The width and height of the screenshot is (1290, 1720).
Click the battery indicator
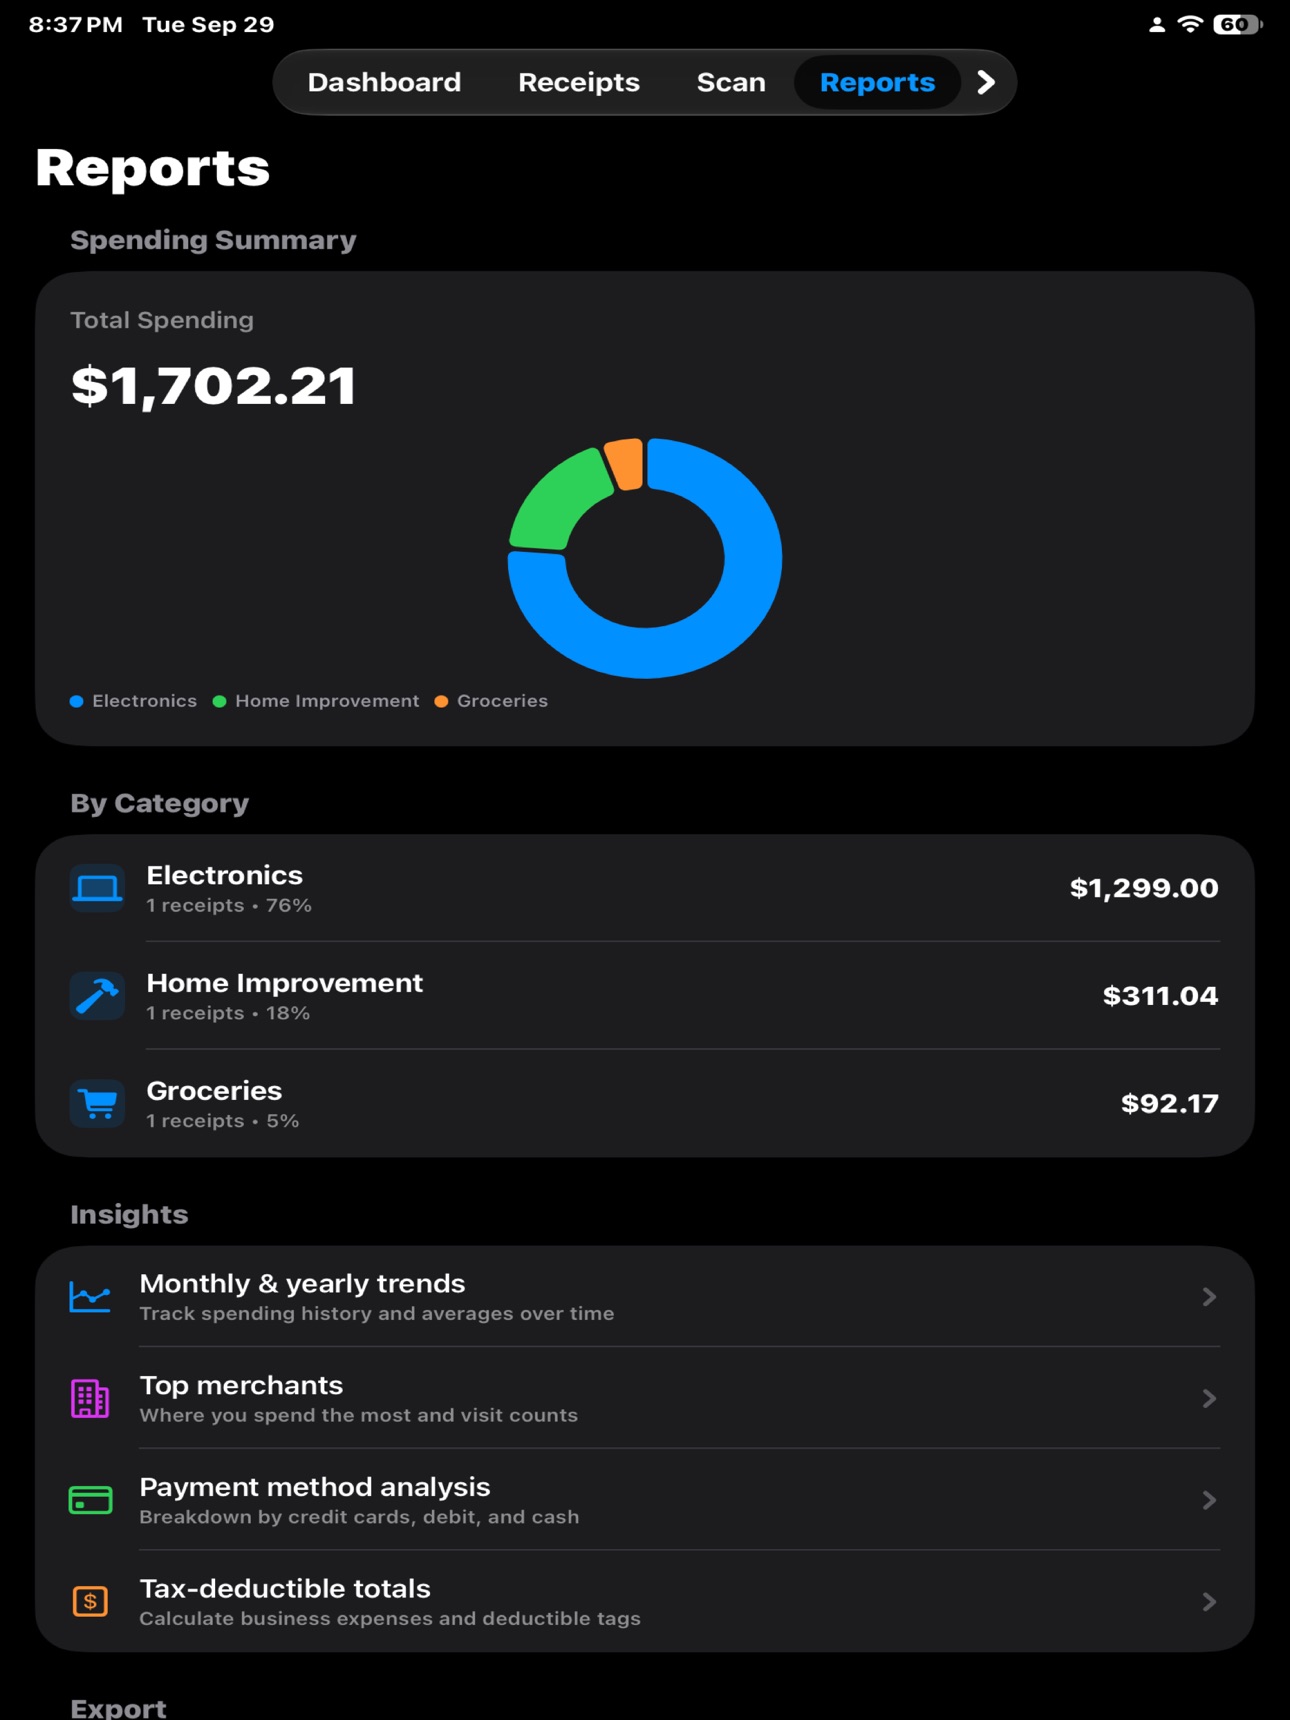[x=1237, y=24]
